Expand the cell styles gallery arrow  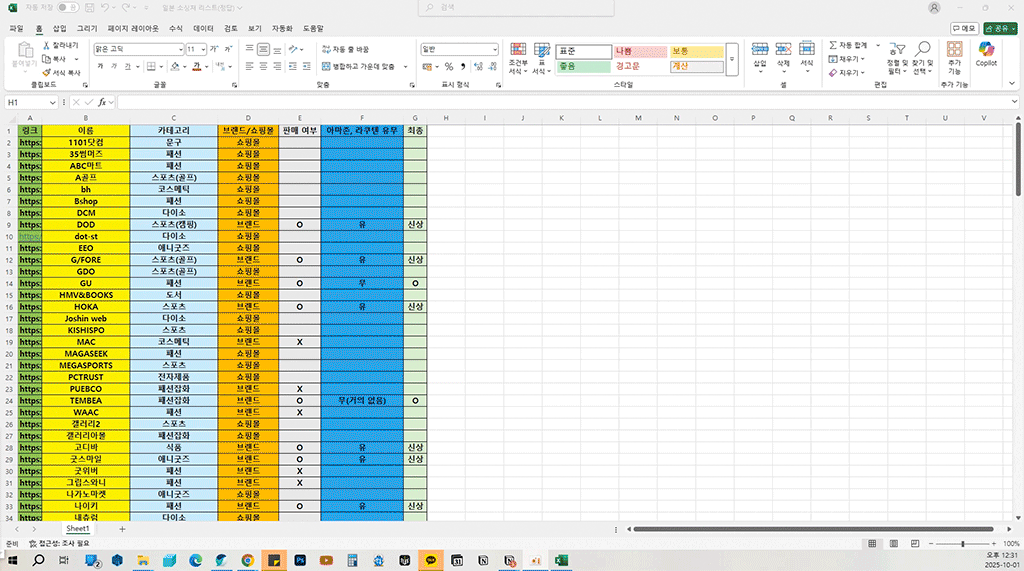tap(732, 59)
